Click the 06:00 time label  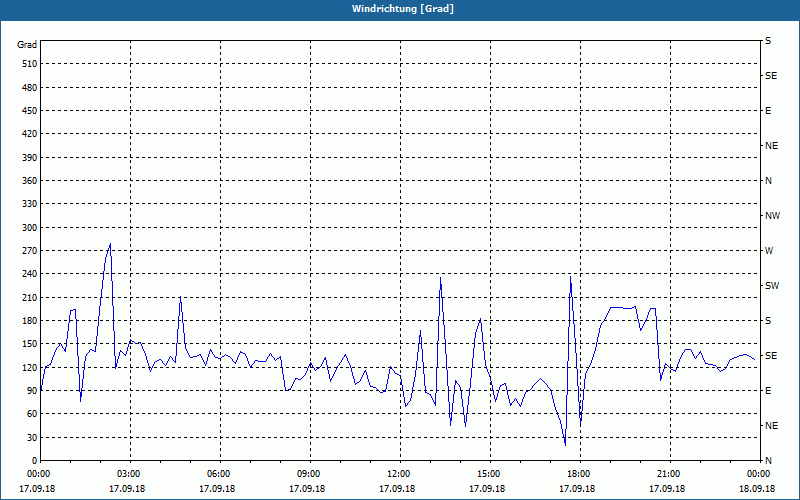(x=217, y=474)
